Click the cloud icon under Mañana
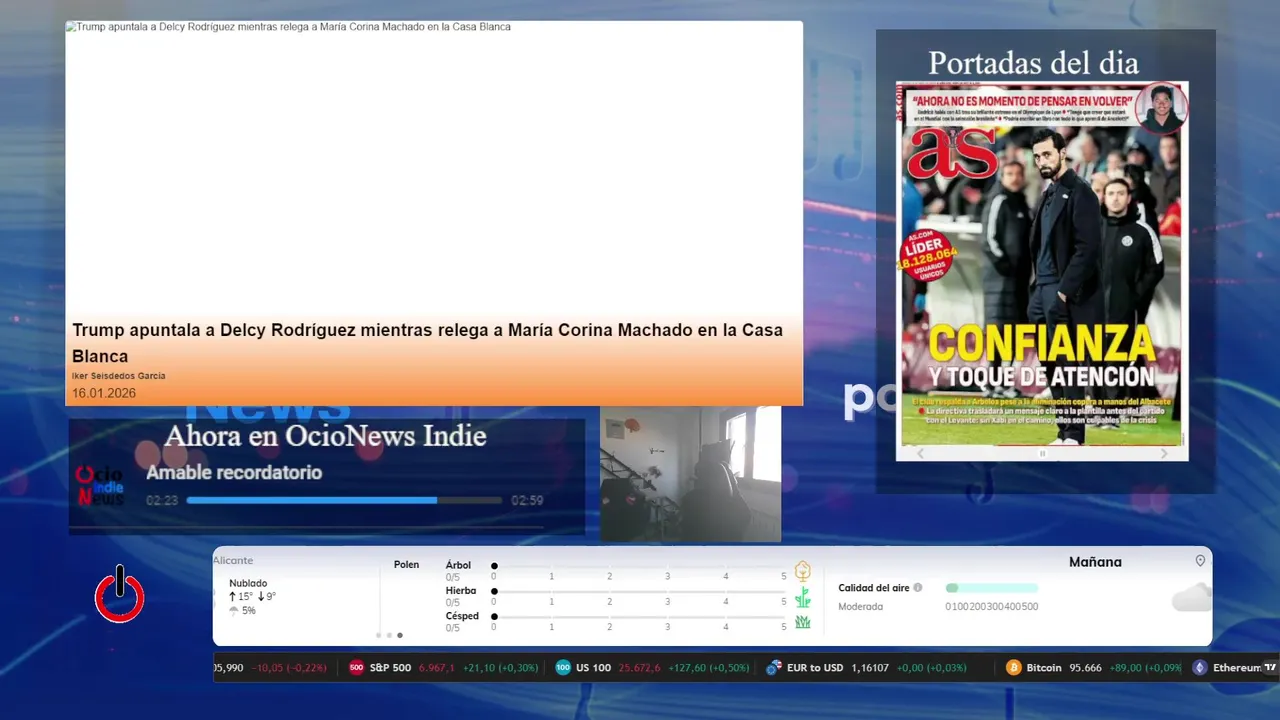Viewport: 1280px width, 720px height. pyautogui.click(x=1191, y=598)
